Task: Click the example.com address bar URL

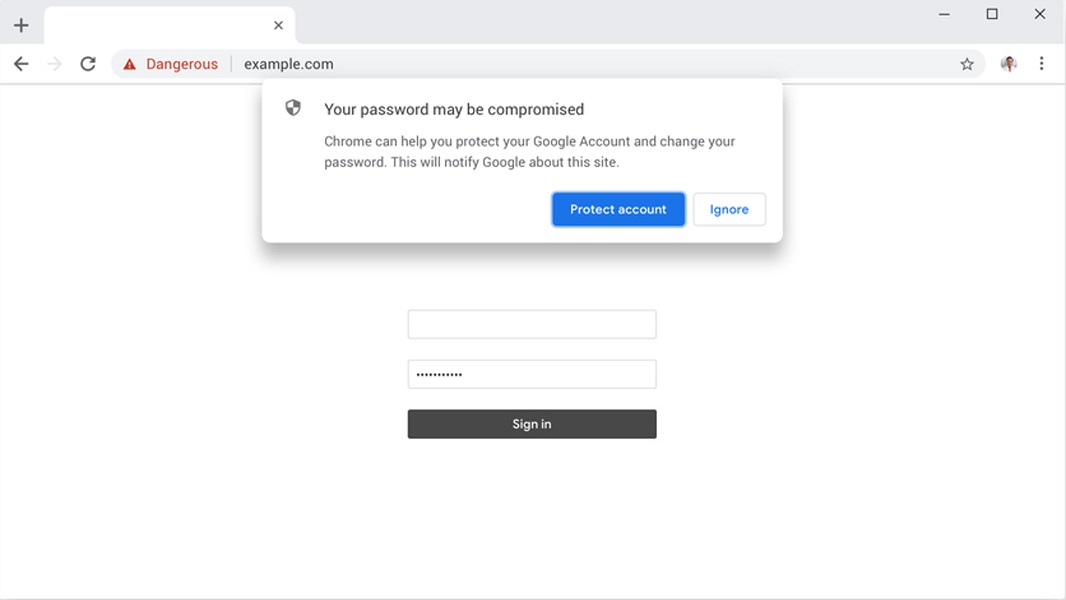Action: 289,64
